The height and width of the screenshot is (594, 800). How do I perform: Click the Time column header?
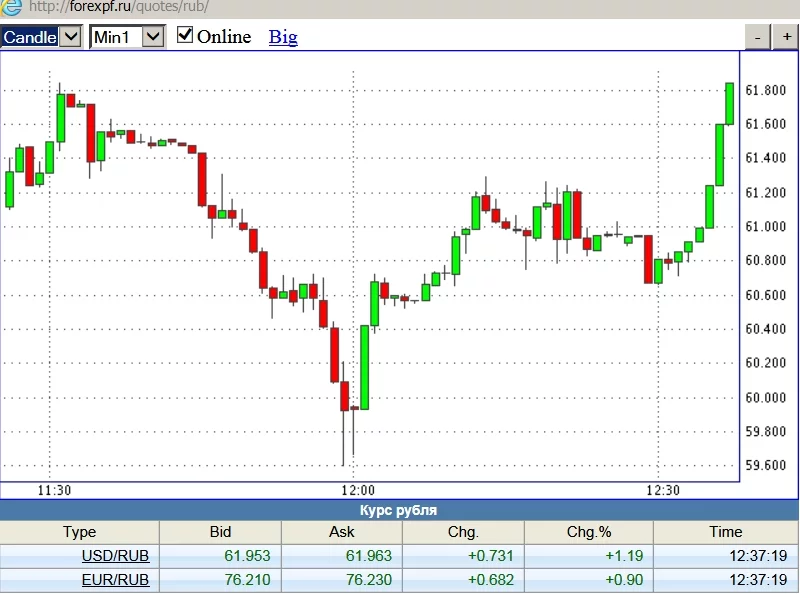[726, 532]
